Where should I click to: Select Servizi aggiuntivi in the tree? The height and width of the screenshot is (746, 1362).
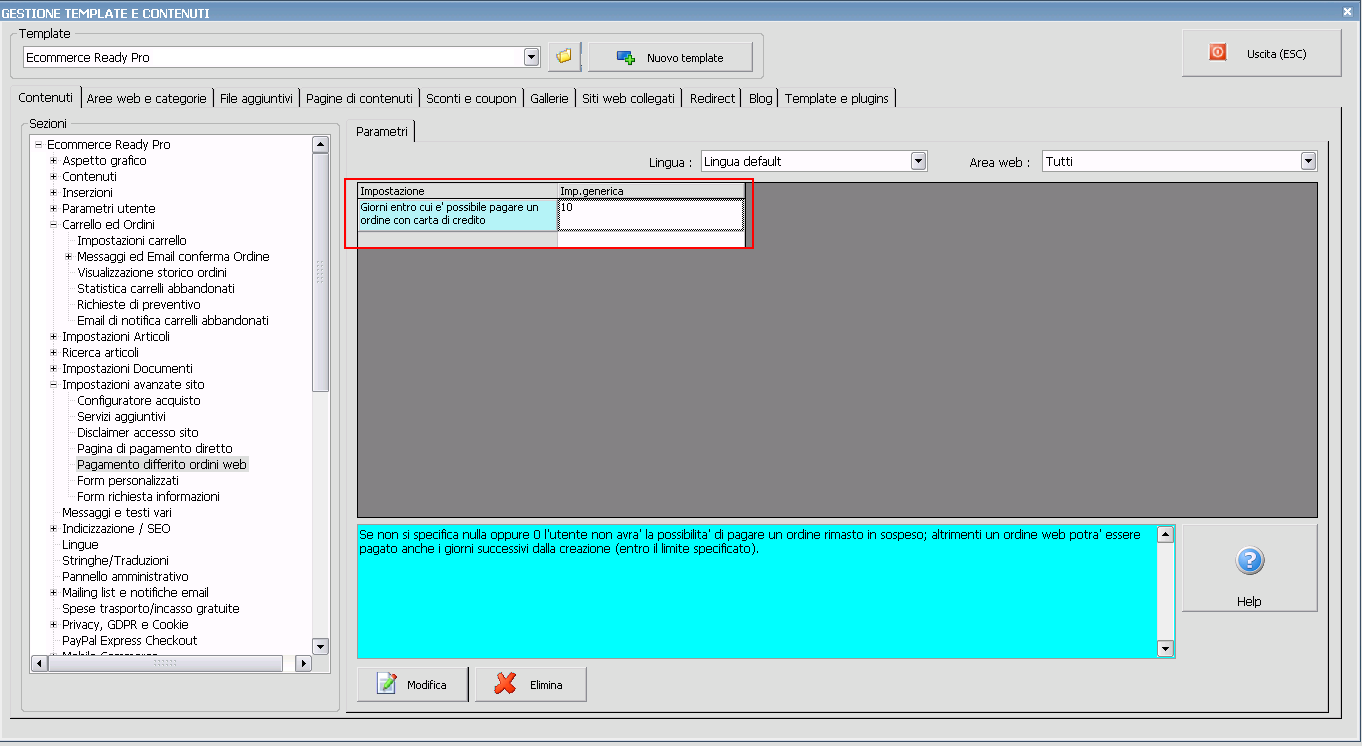click(122, 417)
